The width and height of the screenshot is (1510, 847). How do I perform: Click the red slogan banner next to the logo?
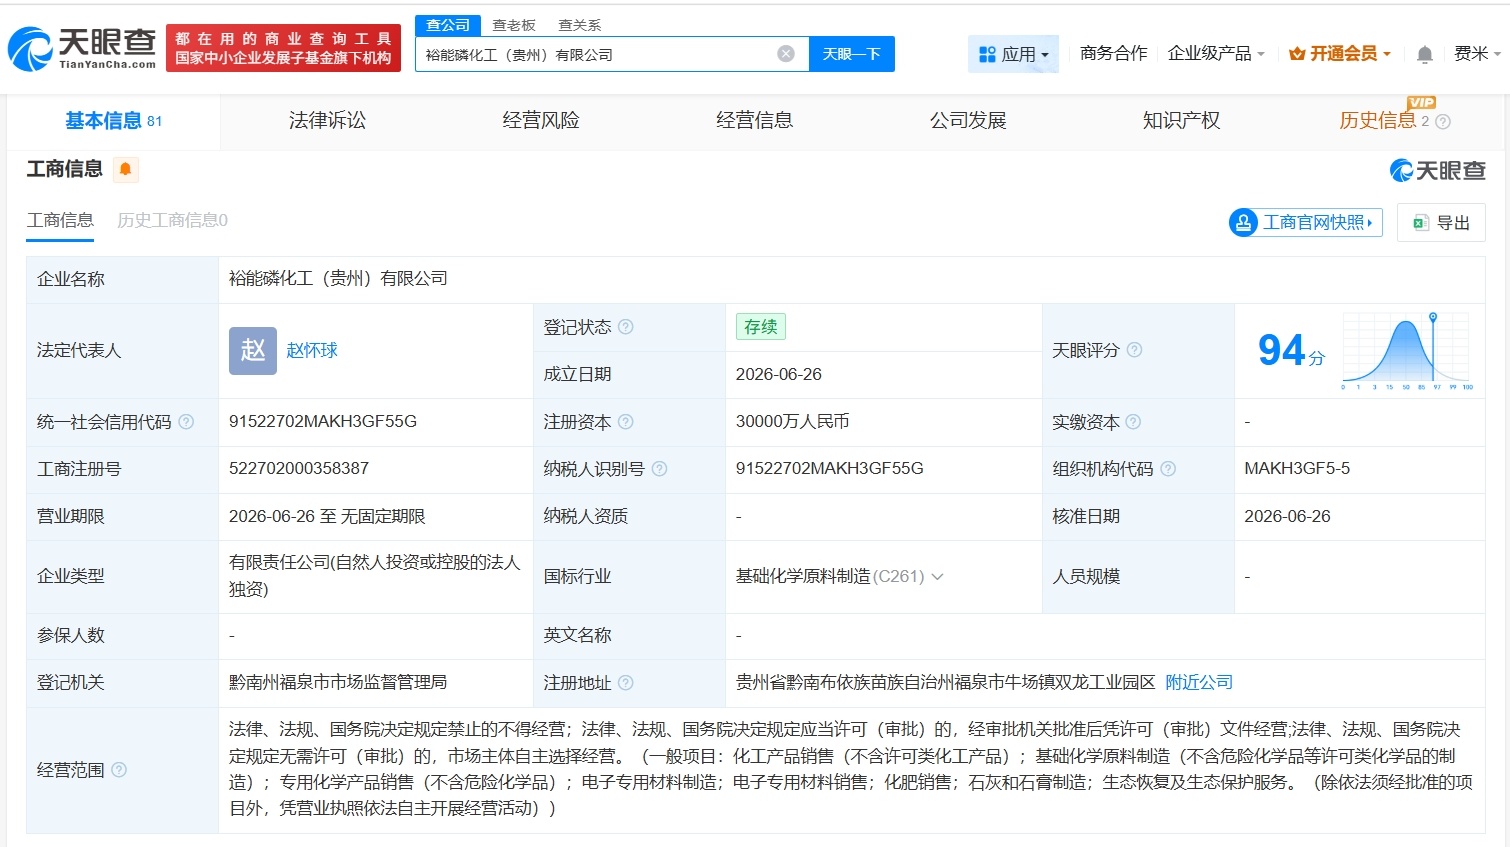click(284, 48)
